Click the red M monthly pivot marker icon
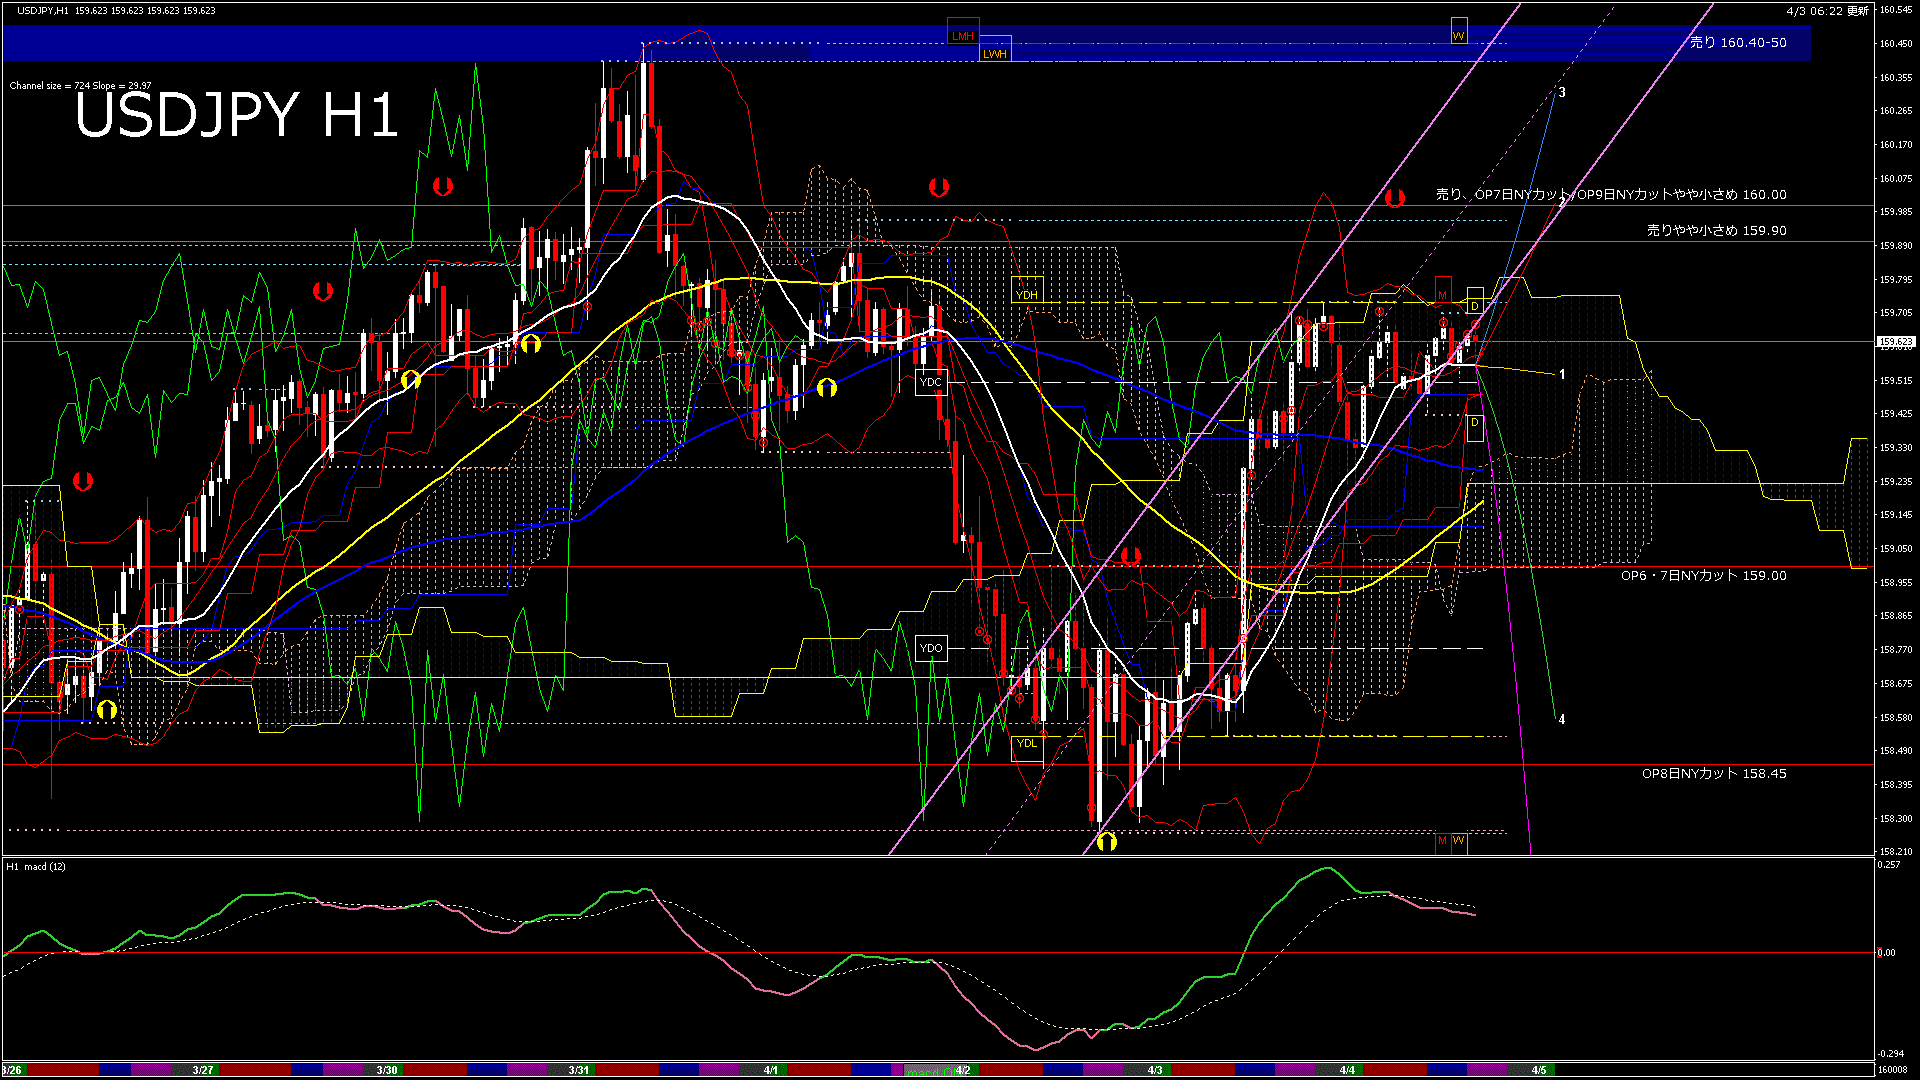 (x=1443, y=294)
